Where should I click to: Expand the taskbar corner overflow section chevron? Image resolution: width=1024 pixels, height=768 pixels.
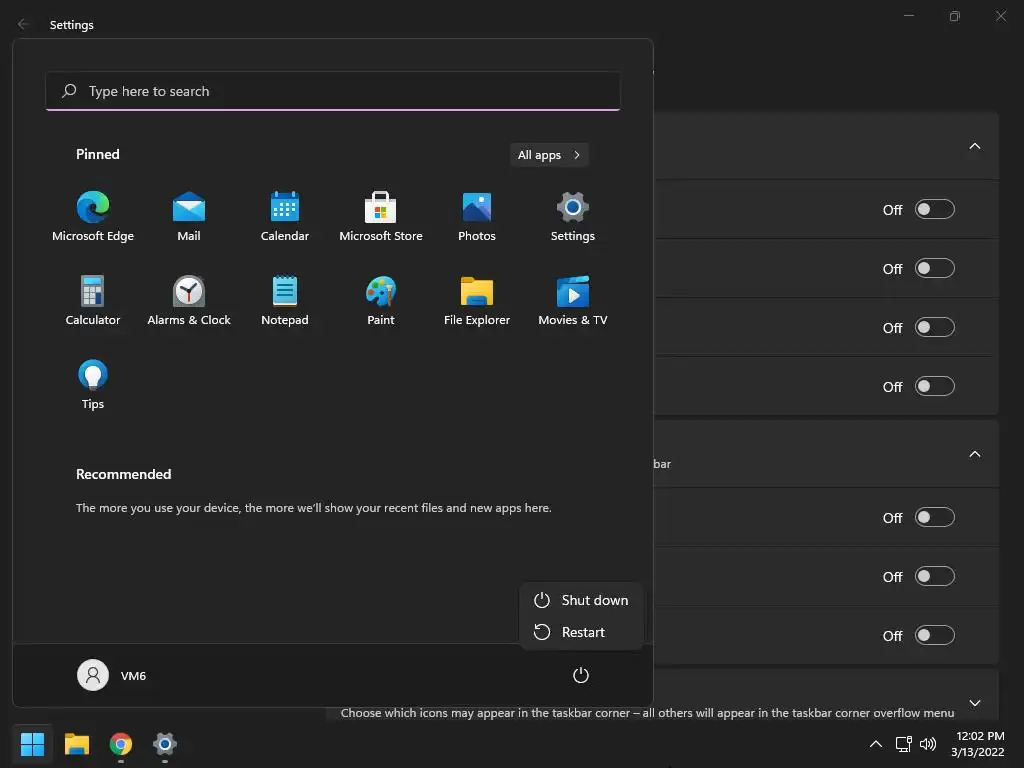pyautogui.click(x=974, y=703)
